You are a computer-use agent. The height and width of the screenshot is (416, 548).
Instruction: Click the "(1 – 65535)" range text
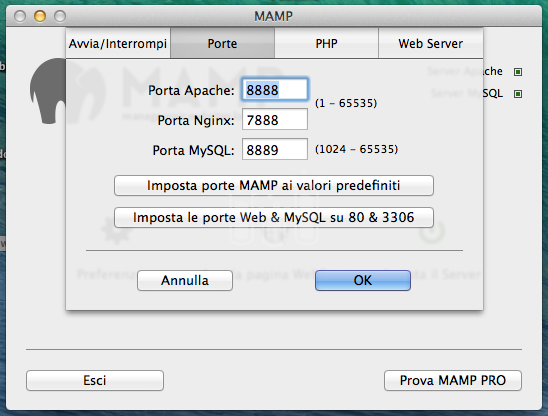[x=346, y=103]
